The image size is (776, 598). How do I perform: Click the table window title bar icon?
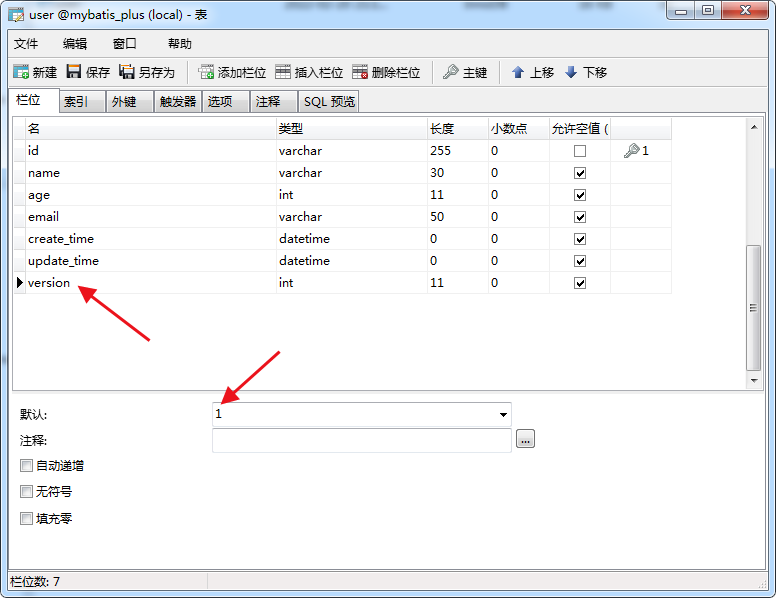click(x=16, y=15)
